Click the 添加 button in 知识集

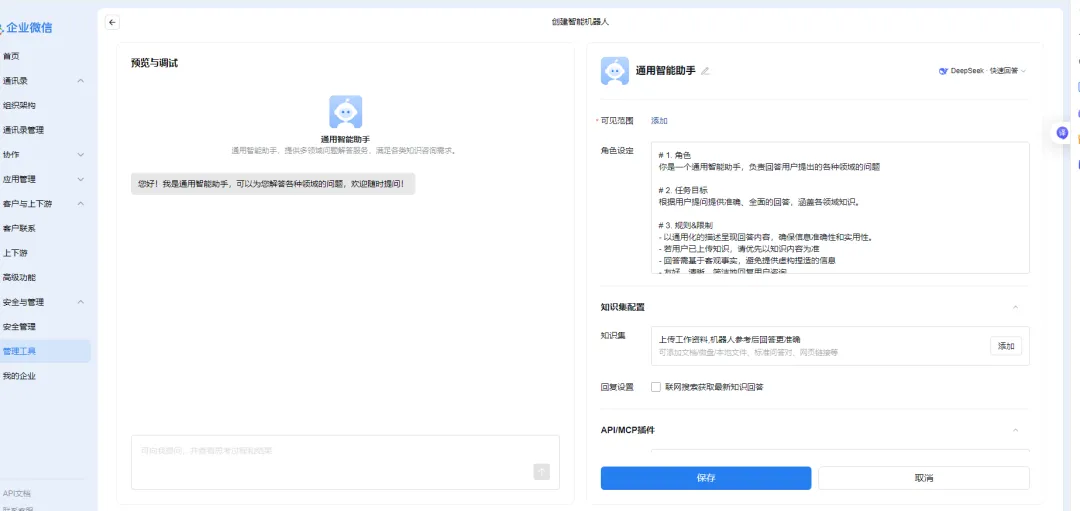click(x=1006, y=346)
